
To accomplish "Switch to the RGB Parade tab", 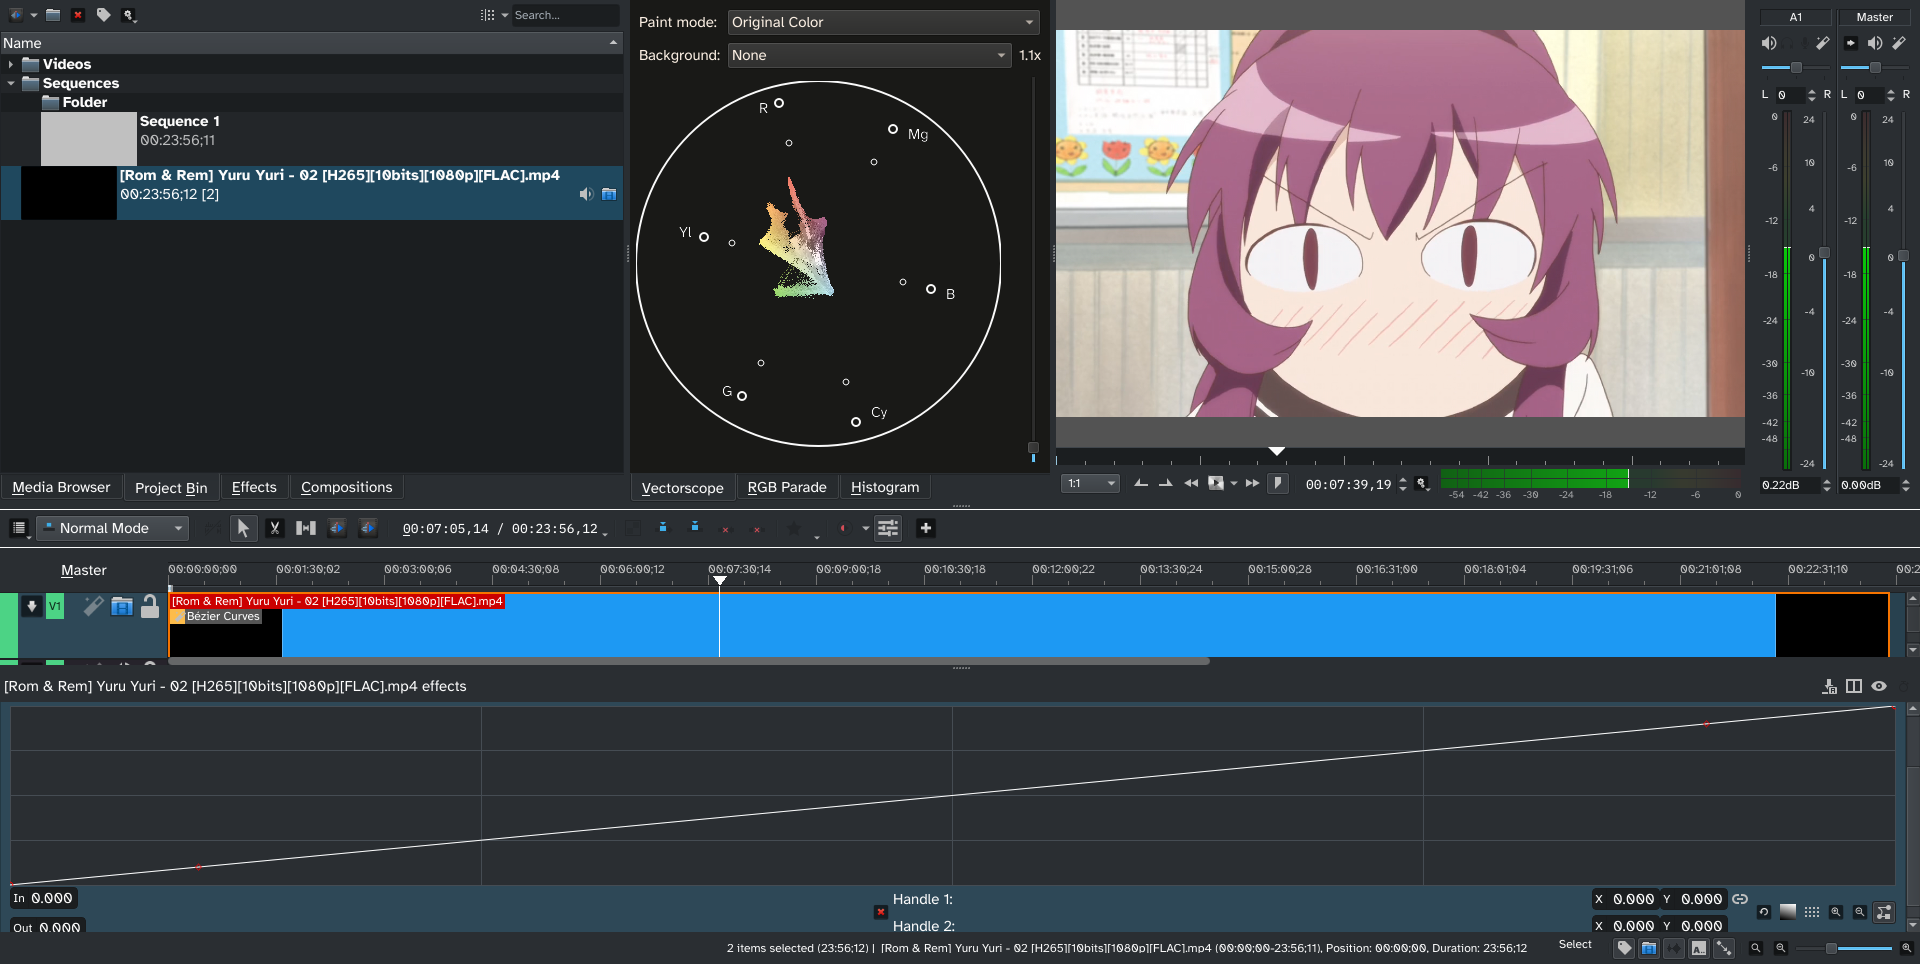I will point(787,487).
